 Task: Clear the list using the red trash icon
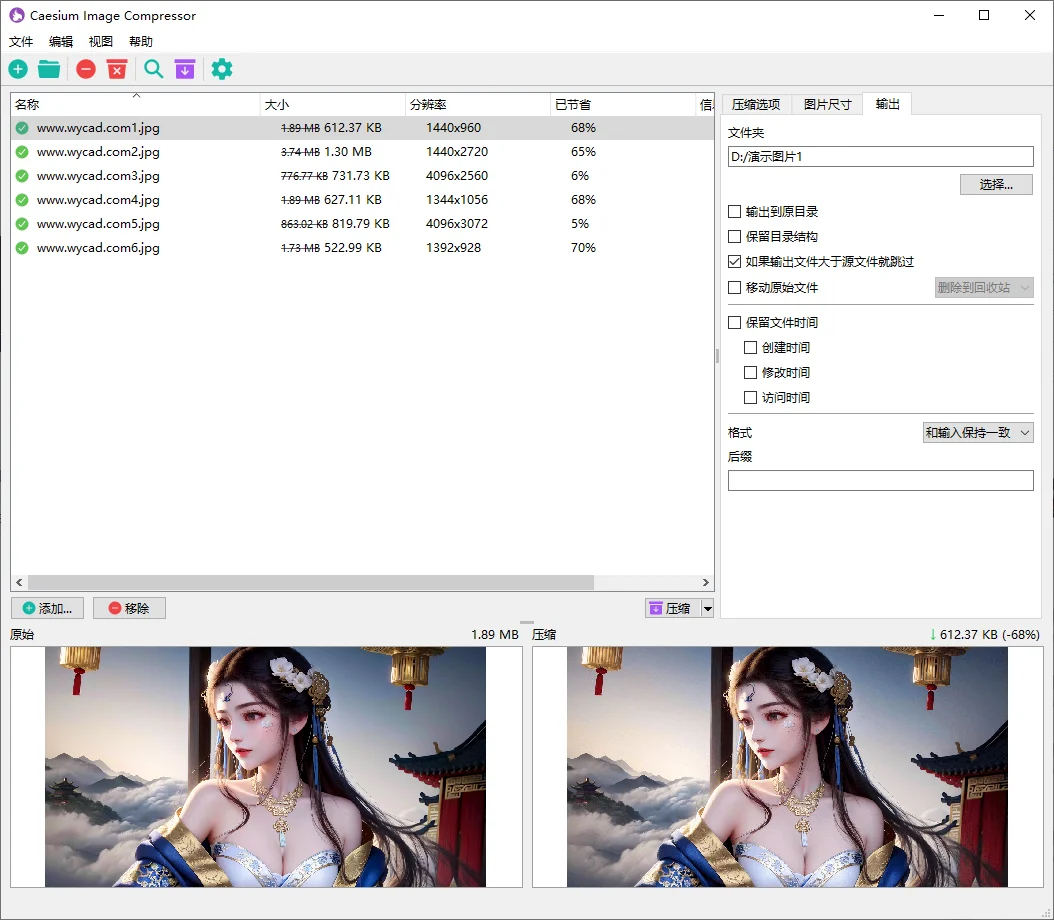pos(117,69)
